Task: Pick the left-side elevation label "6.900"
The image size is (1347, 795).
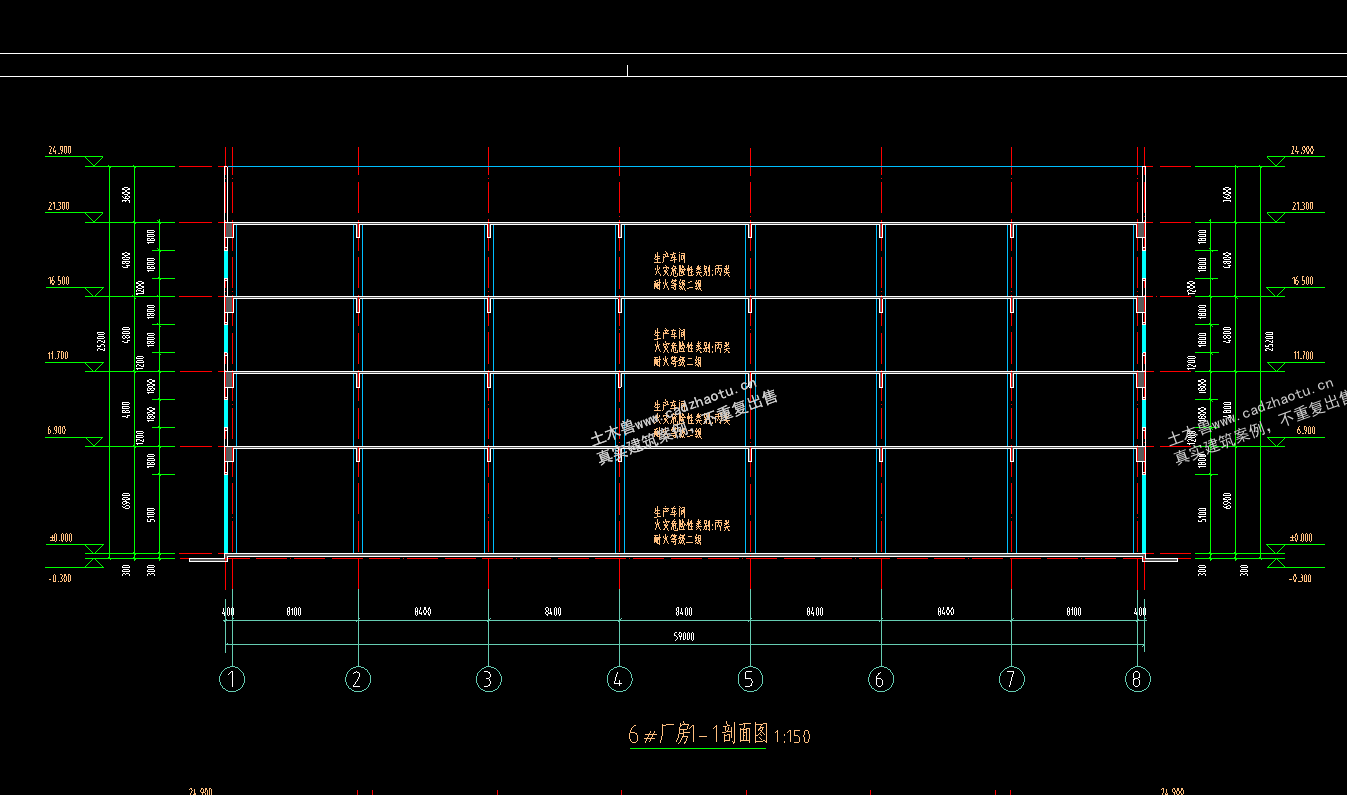Action: coord(58,430)
